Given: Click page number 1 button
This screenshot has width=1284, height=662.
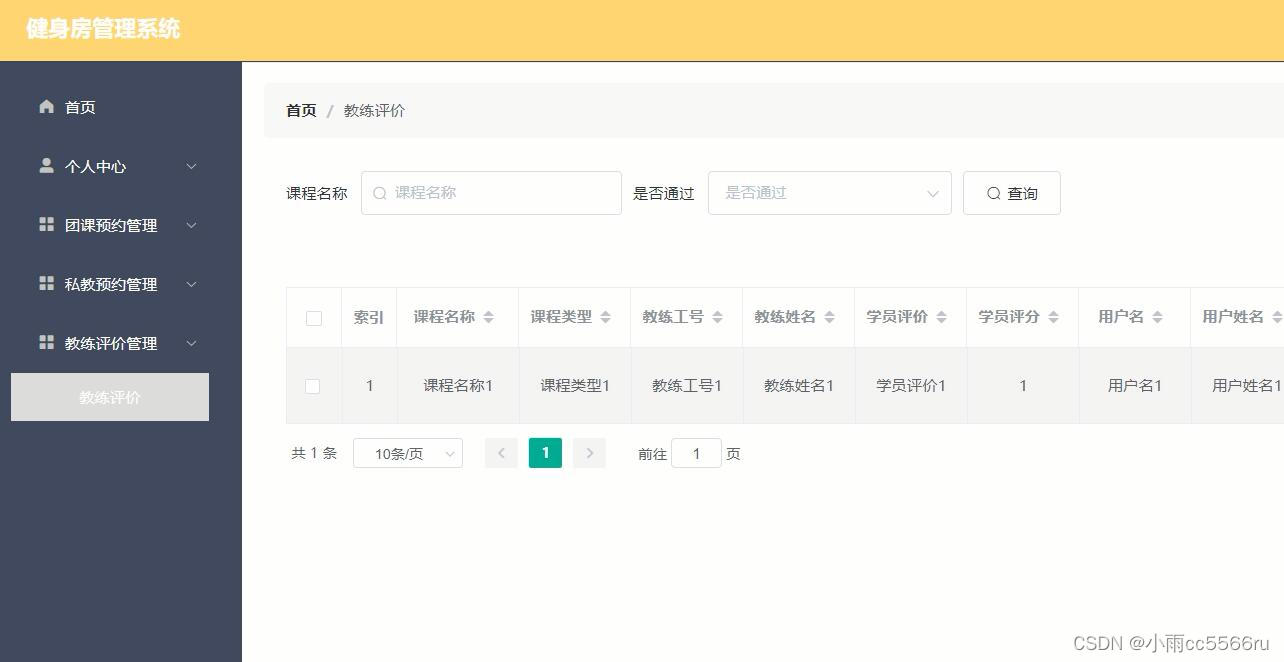Looking at the screenshot, I should pyautogui.click(x=545, y=453).
